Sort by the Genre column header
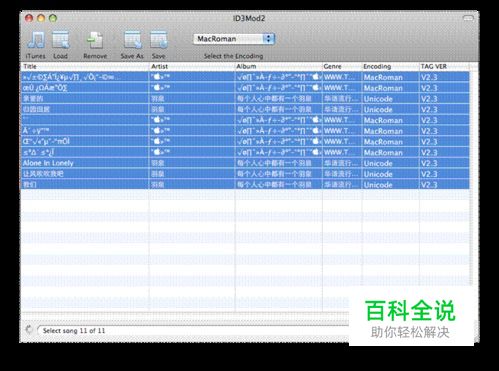The height and width of the screenshot is (371, 499). 342,66
